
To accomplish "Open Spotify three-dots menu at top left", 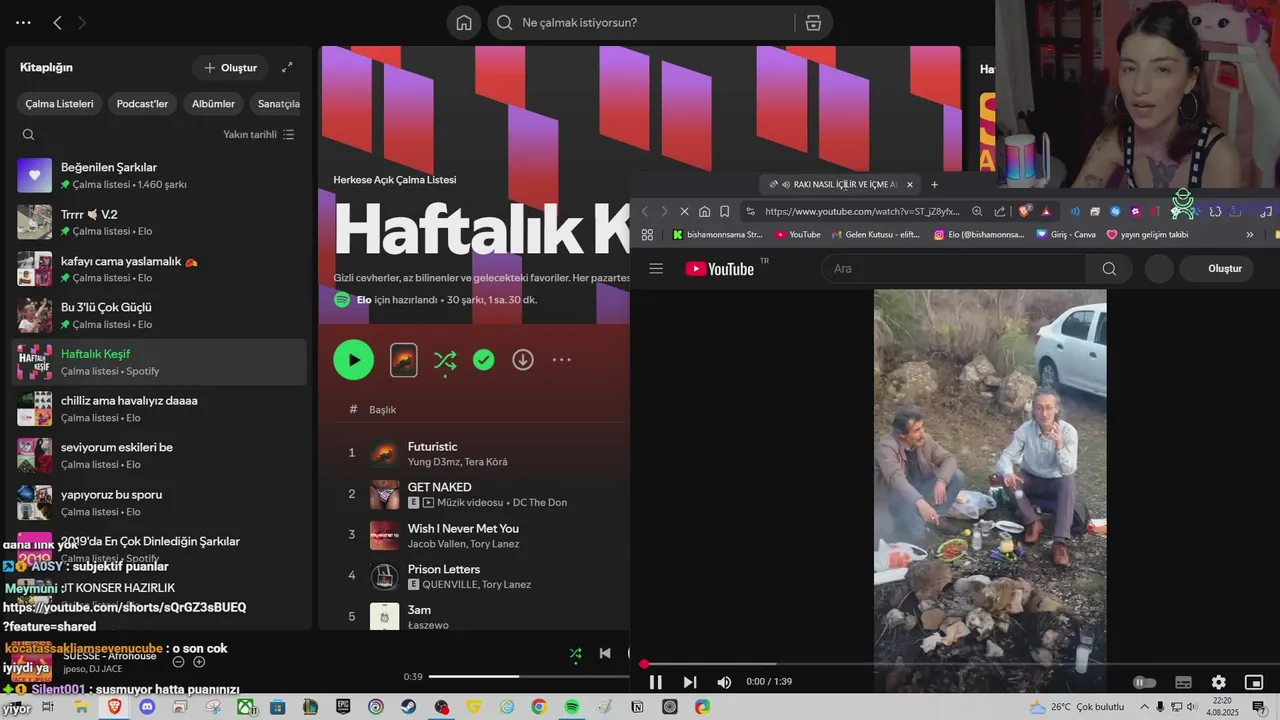I will (23, 22).
